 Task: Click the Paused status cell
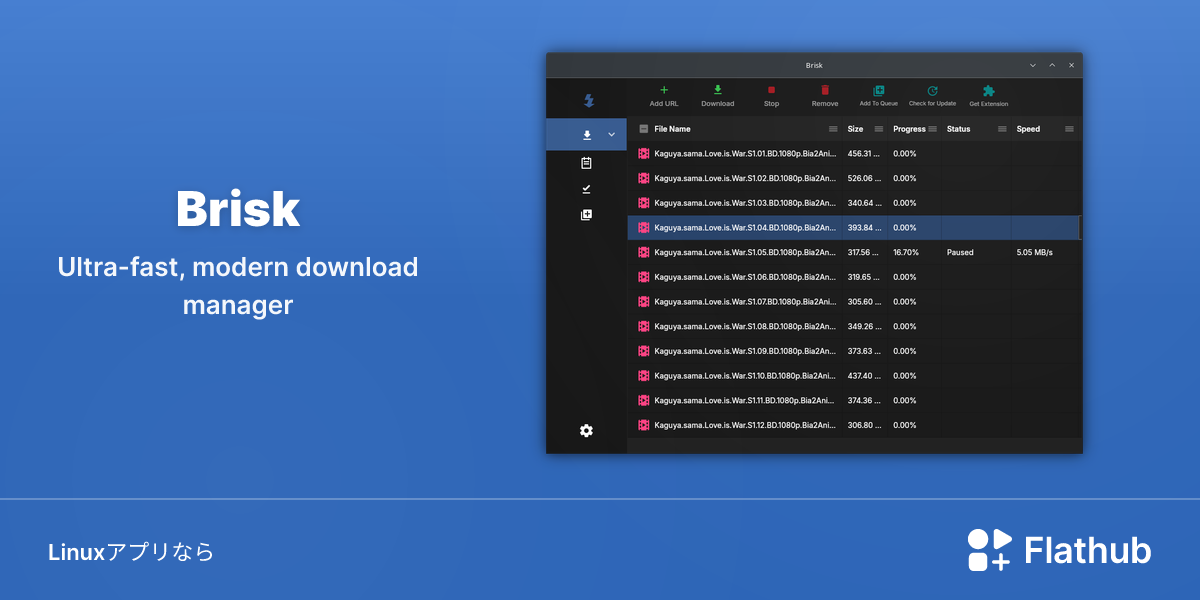click(x=960, y=252)
